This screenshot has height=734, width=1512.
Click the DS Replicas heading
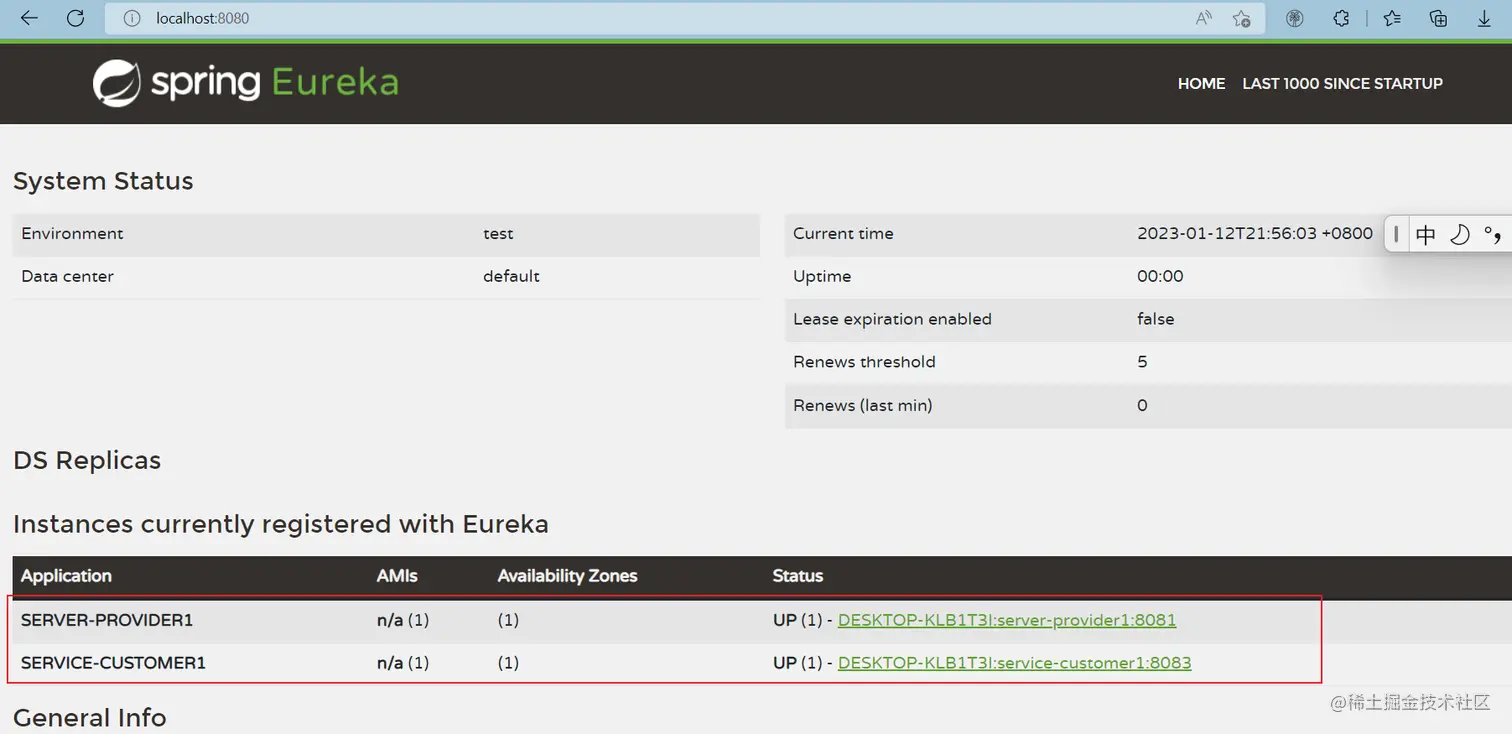pyautogui.click(x=87, y=461)
